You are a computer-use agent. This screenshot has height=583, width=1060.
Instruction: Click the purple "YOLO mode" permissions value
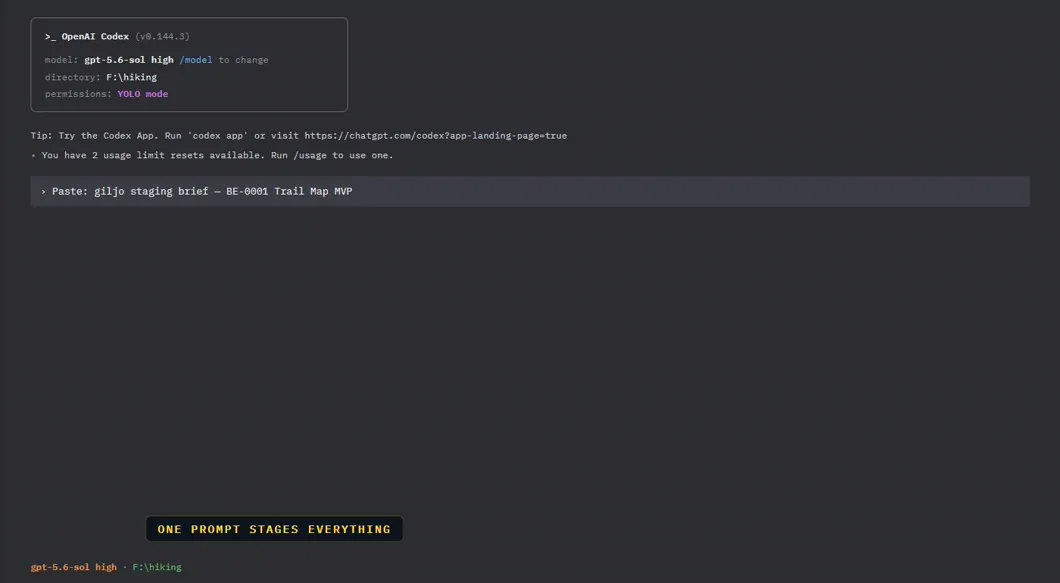click(143, 94)
